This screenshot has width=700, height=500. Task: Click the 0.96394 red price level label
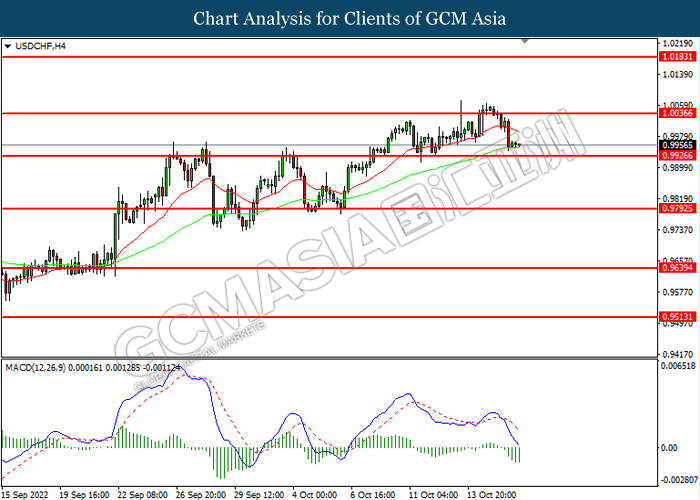(x=678, y=268)
